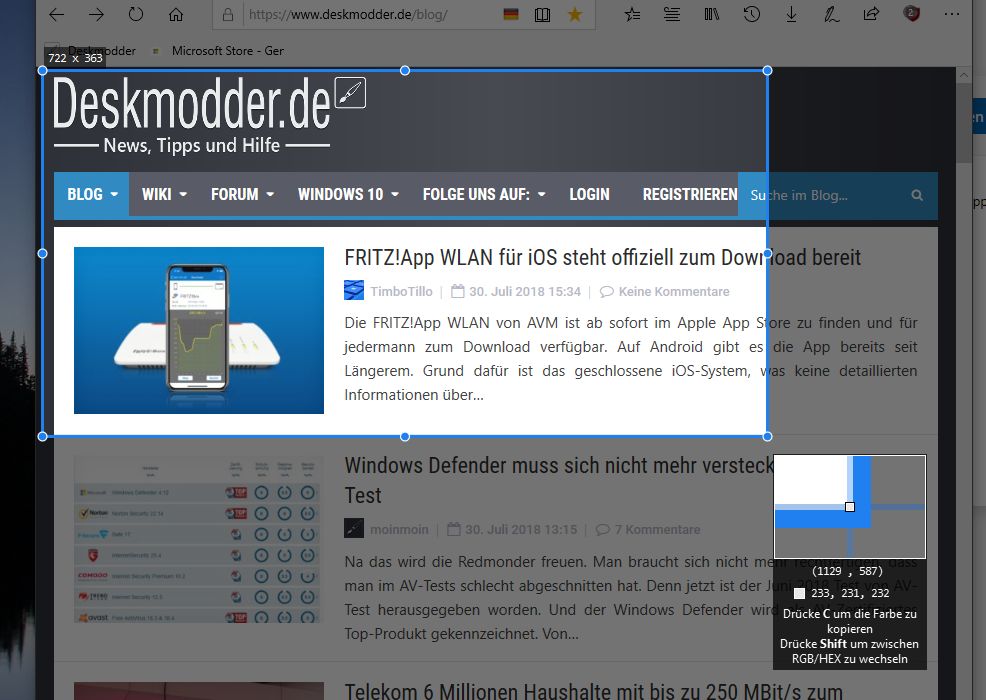Click the date 30. Juli 2018 15:34
This screenshot has width=986, height=700.
pyautogui.click(x=524, y=291)
